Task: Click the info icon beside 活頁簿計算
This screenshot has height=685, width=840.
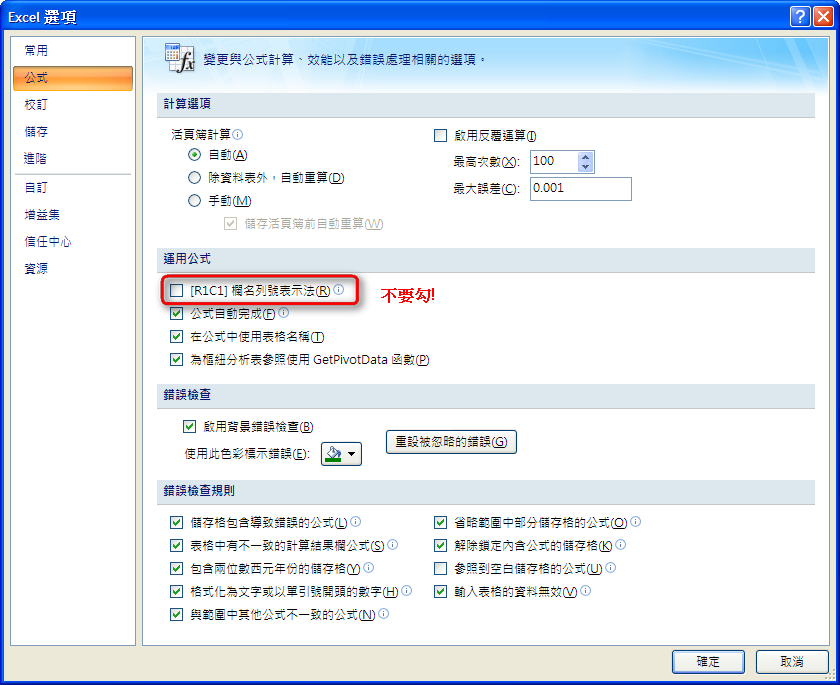Action: tap(238, 134)
